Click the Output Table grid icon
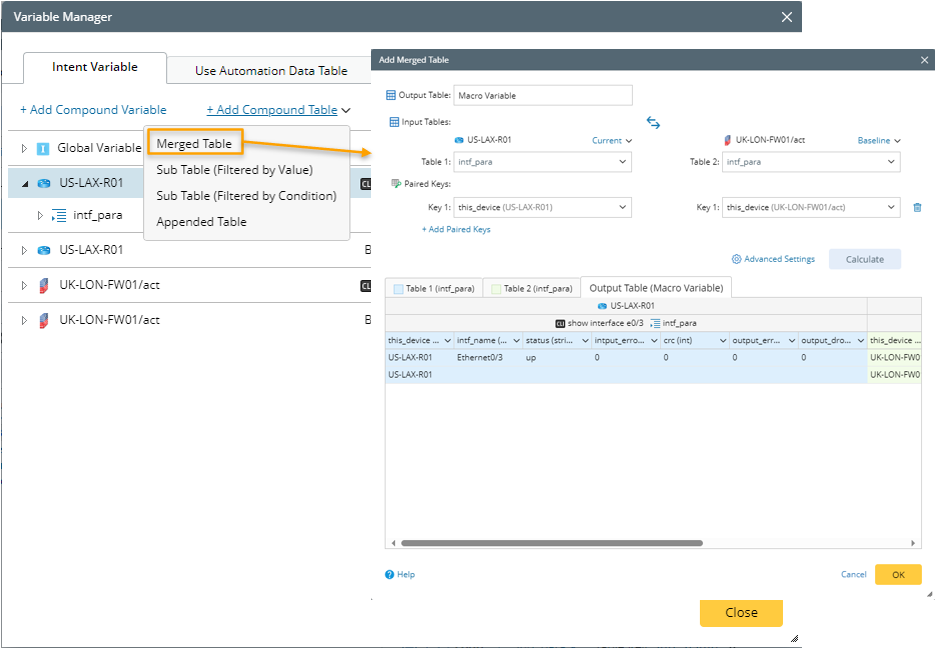936x650 pixels. [x=391, y=95]
